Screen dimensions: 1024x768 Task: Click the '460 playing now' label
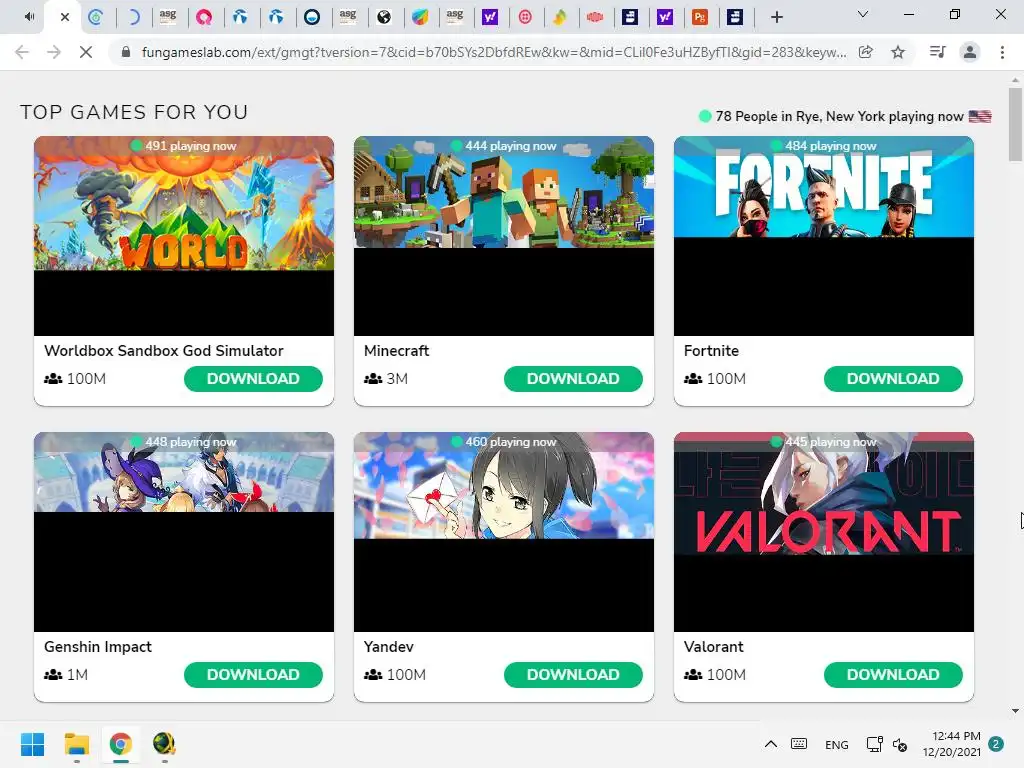point(511,441)
